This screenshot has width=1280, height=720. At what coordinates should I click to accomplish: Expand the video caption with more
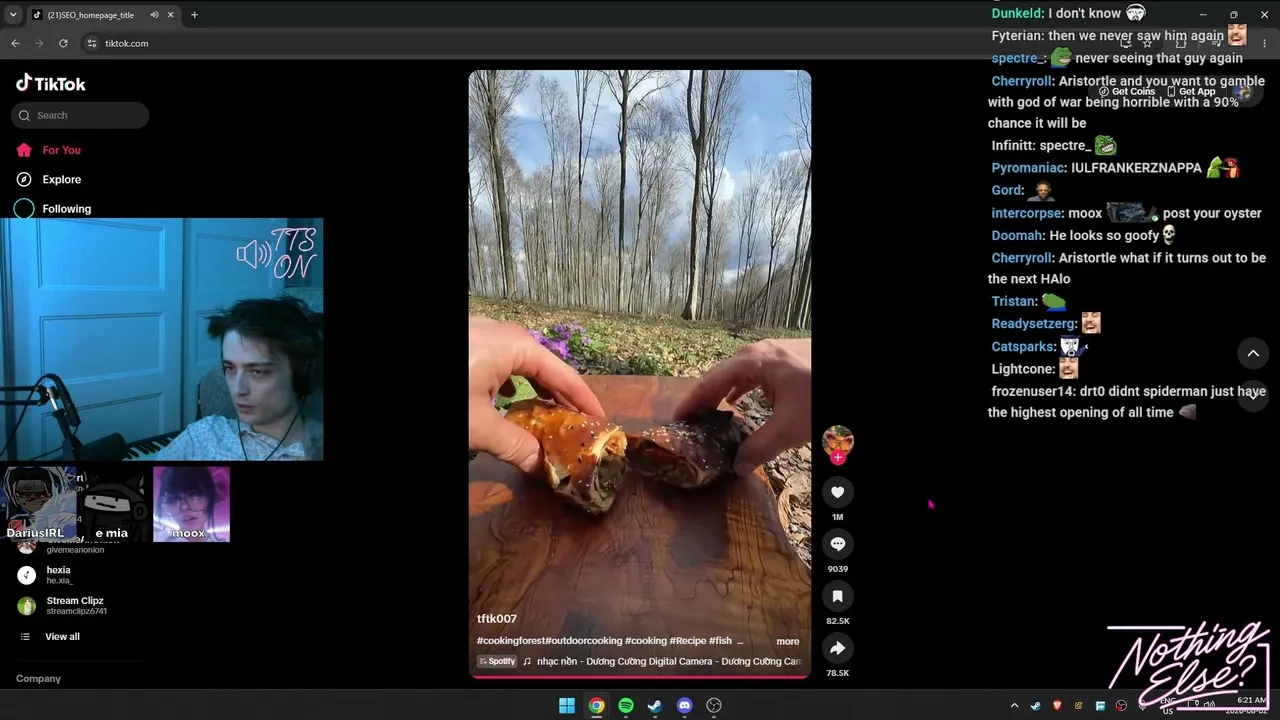coord(788,641)
